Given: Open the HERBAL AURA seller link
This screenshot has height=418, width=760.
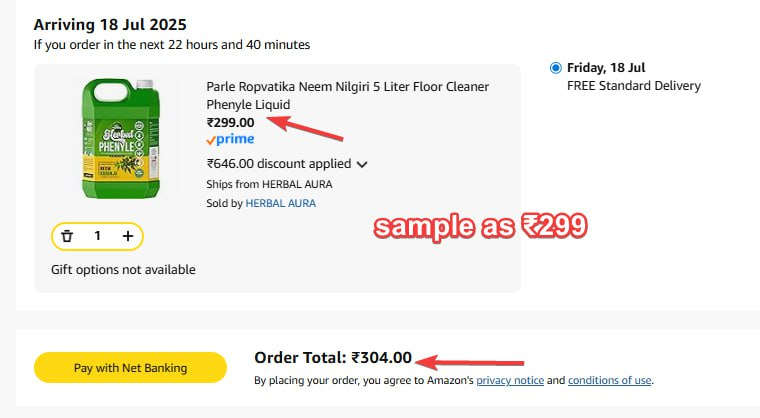Looking at the screenshot, I should click(280, 204).
